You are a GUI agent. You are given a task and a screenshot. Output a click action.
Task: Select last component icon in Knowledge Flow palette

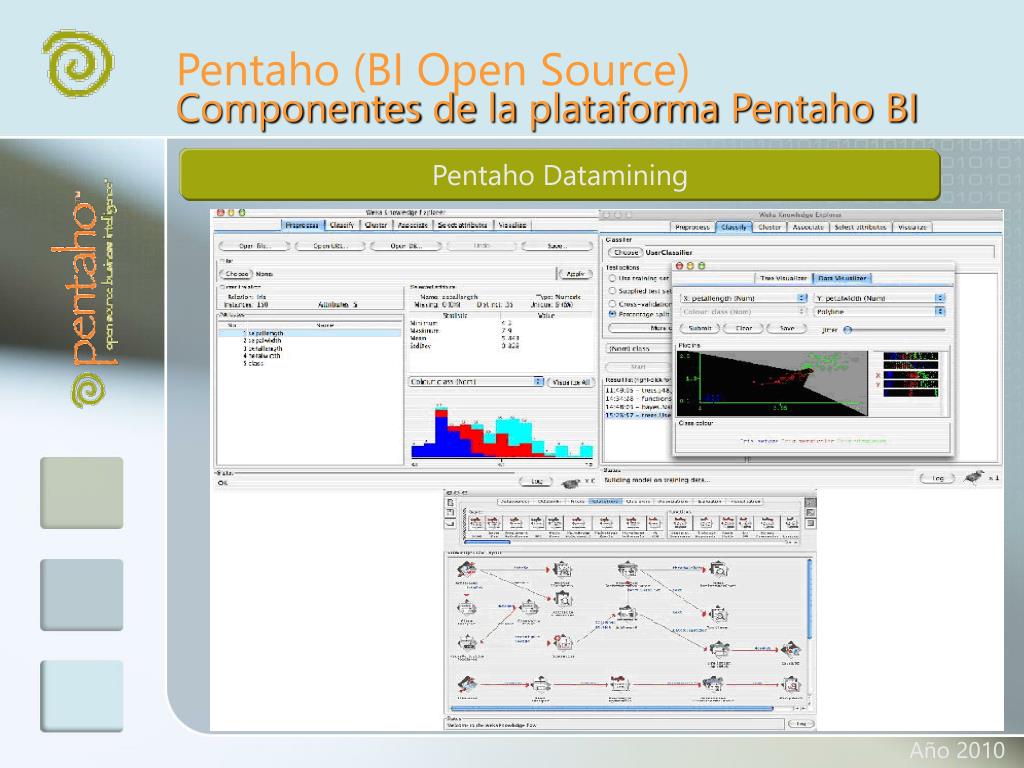[x=790, y=522]
